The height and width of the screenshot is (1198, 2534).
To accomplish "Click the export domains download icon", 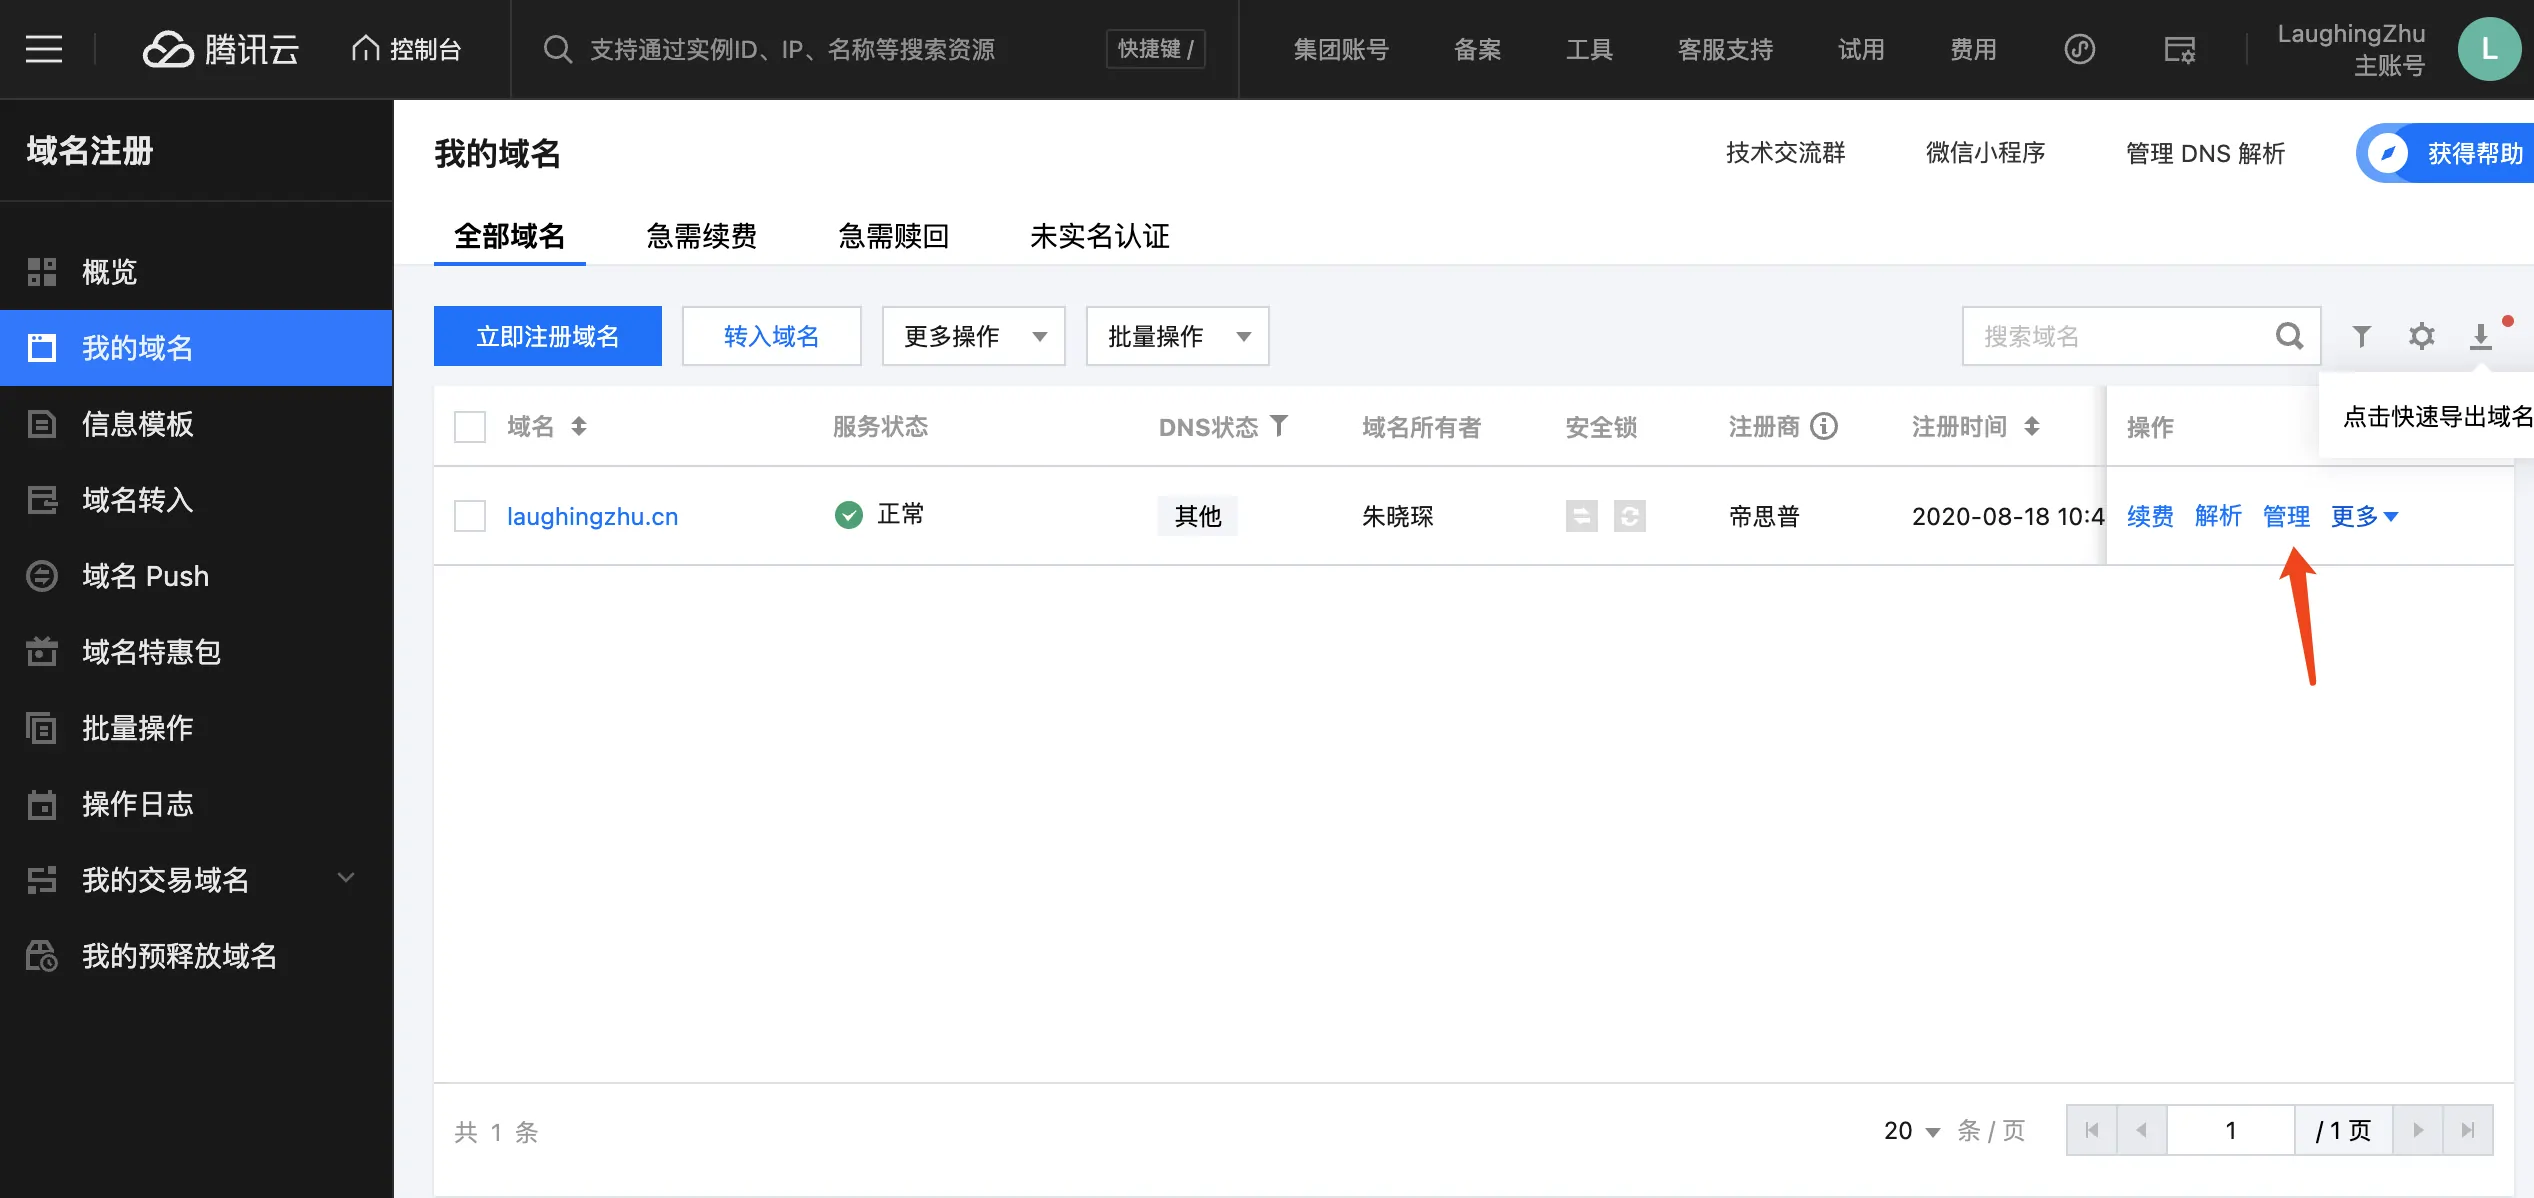I will click(x=2479, y=336).
